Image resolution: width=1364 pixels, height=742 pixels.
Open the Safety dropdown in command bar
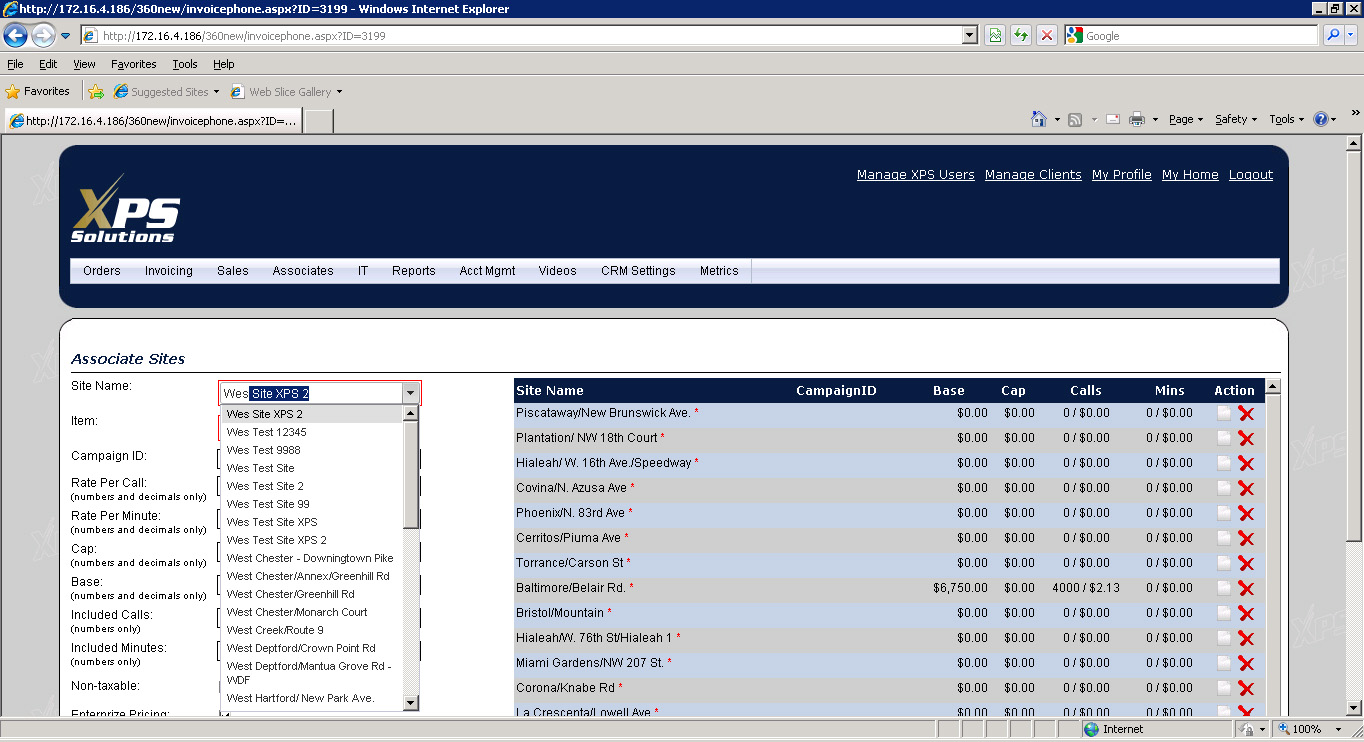[1237, 119]
